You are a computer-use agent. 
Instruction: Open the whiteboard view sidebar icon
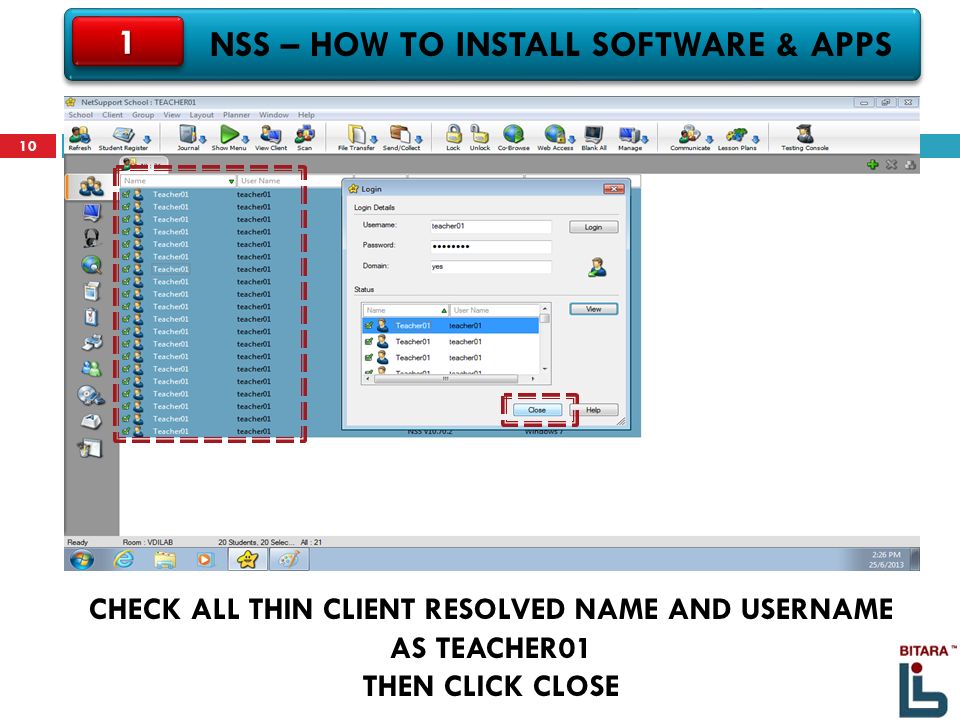coord(90,448)
